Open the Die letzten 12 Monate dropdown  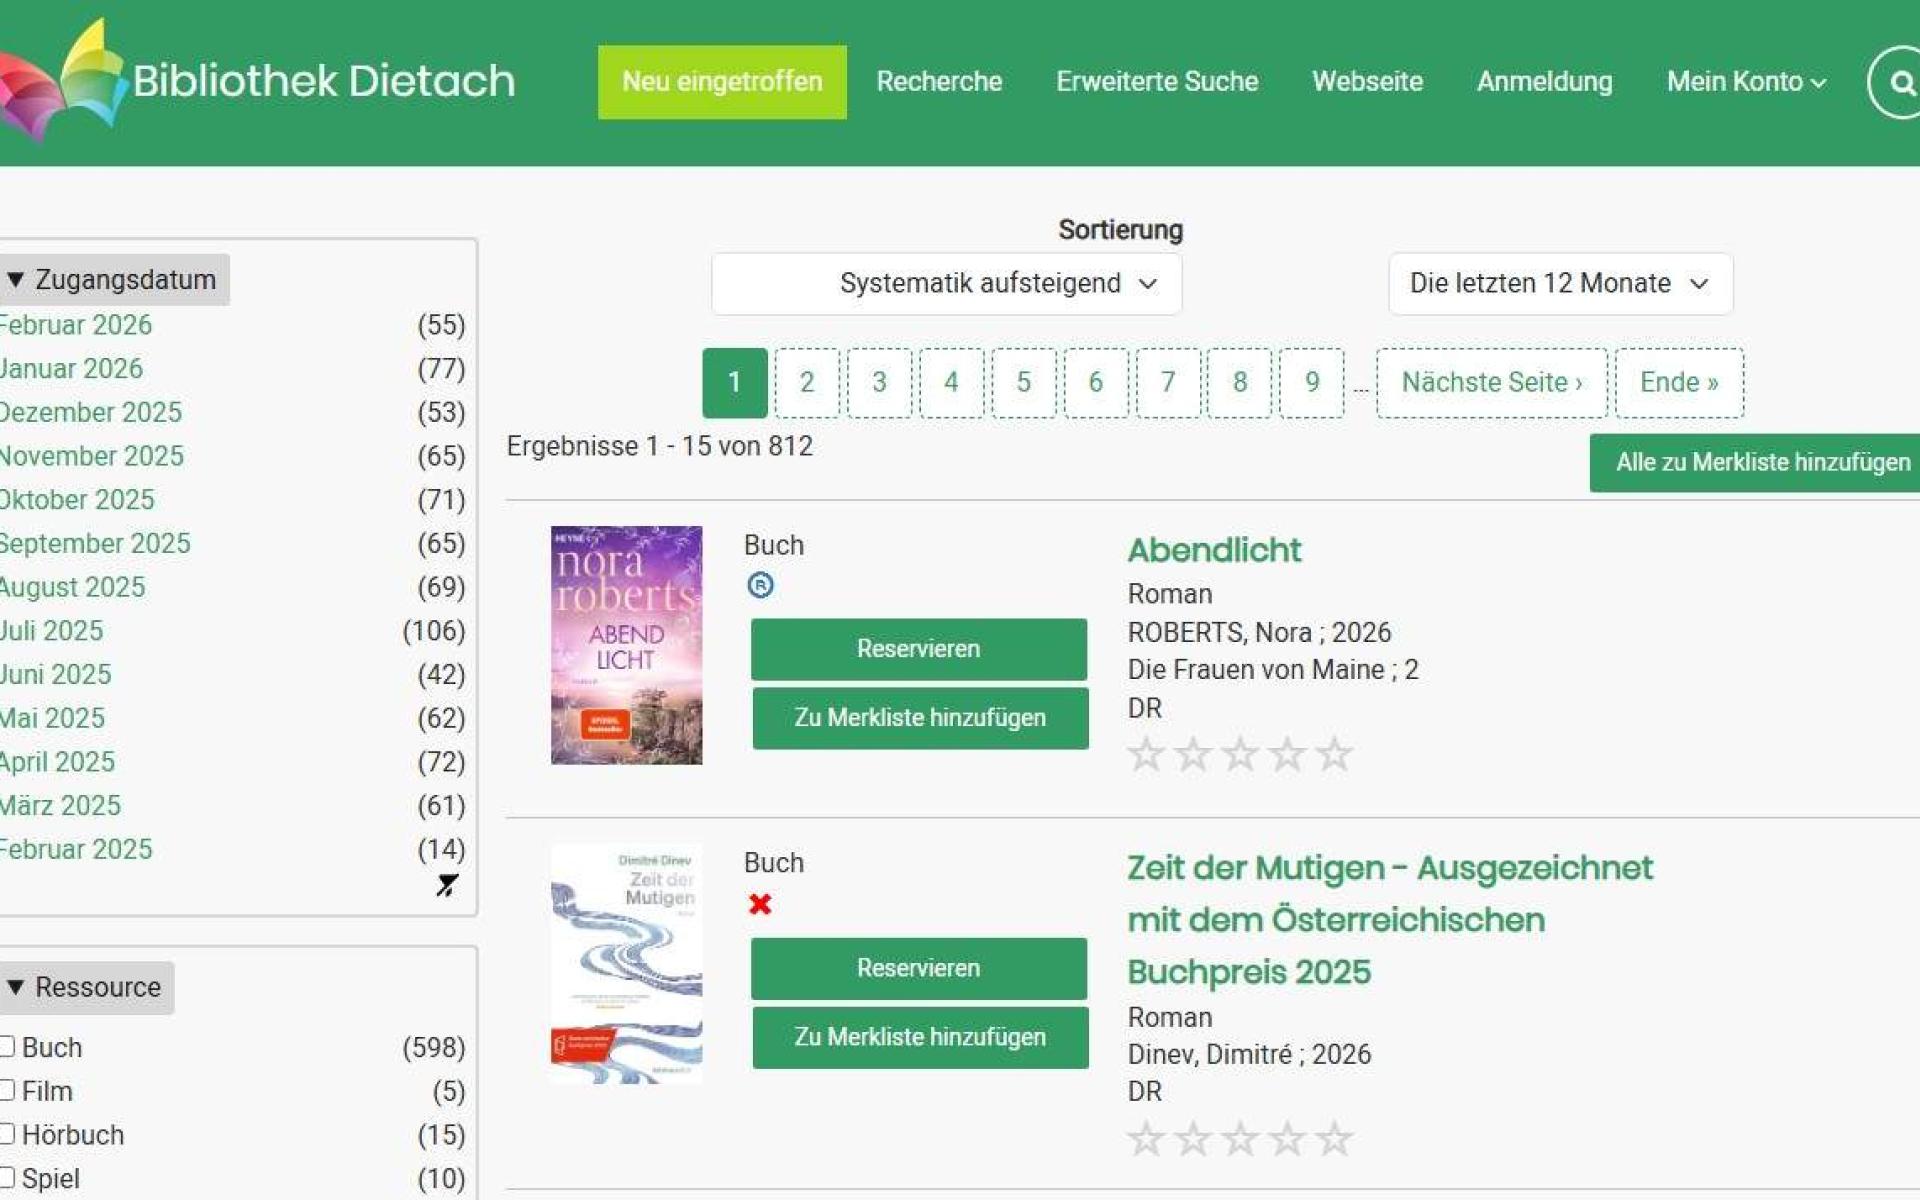[1559, 284]
